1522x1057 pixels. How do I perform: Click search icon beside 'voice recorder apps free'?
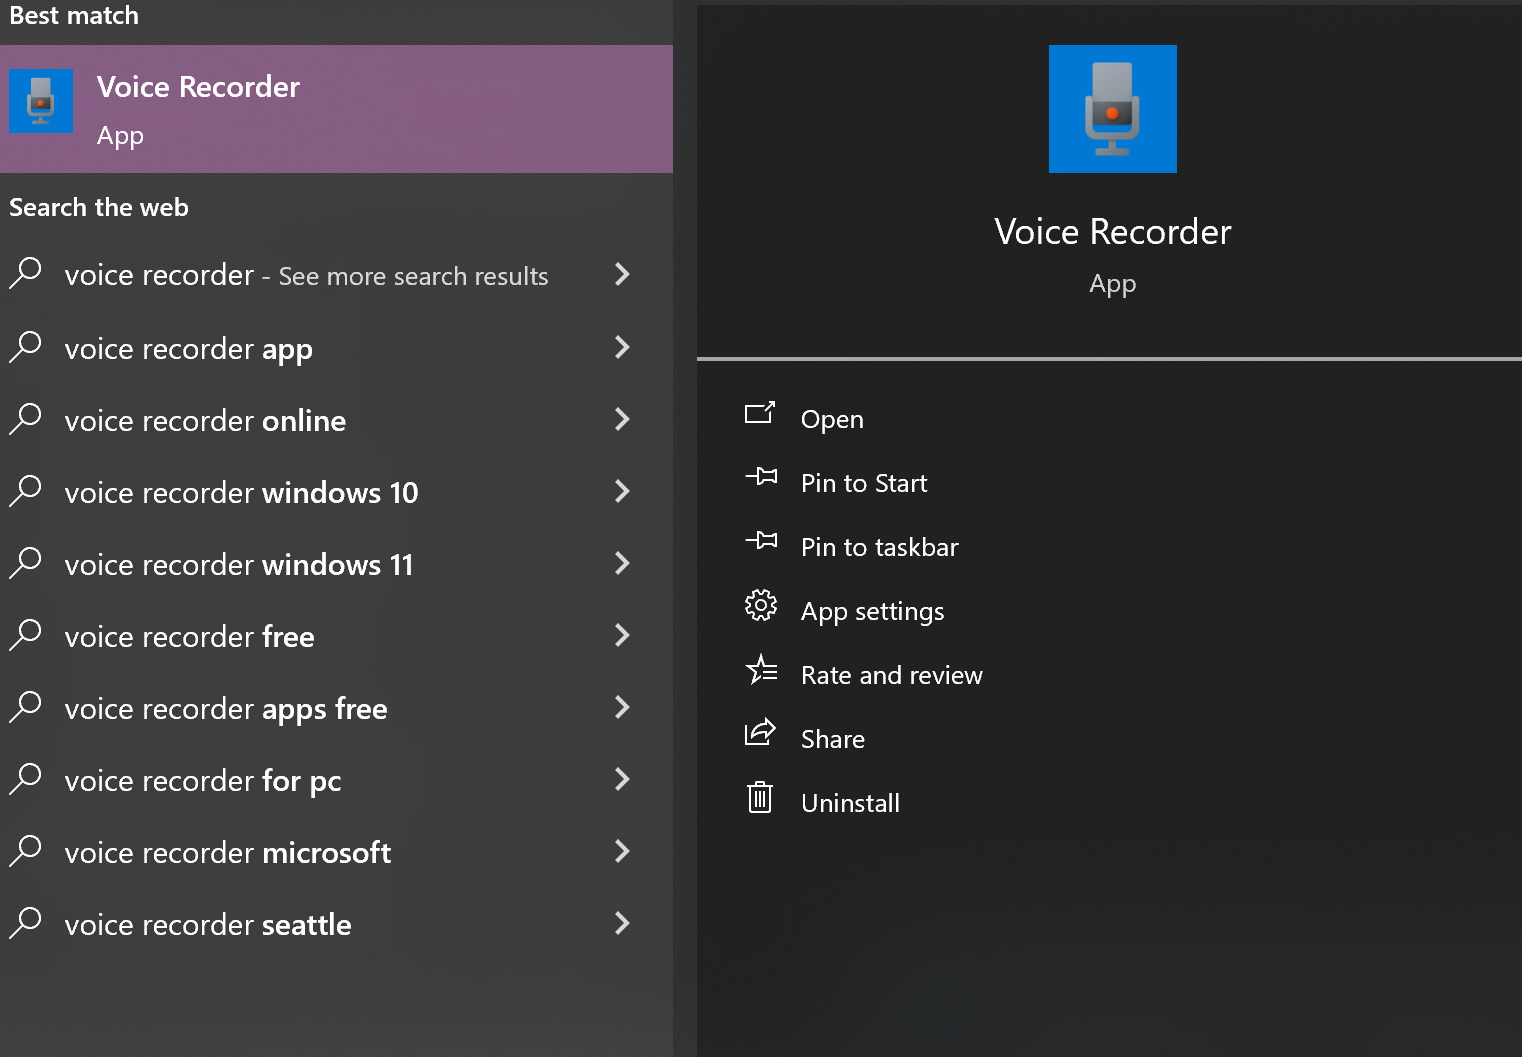coord(26,707)
